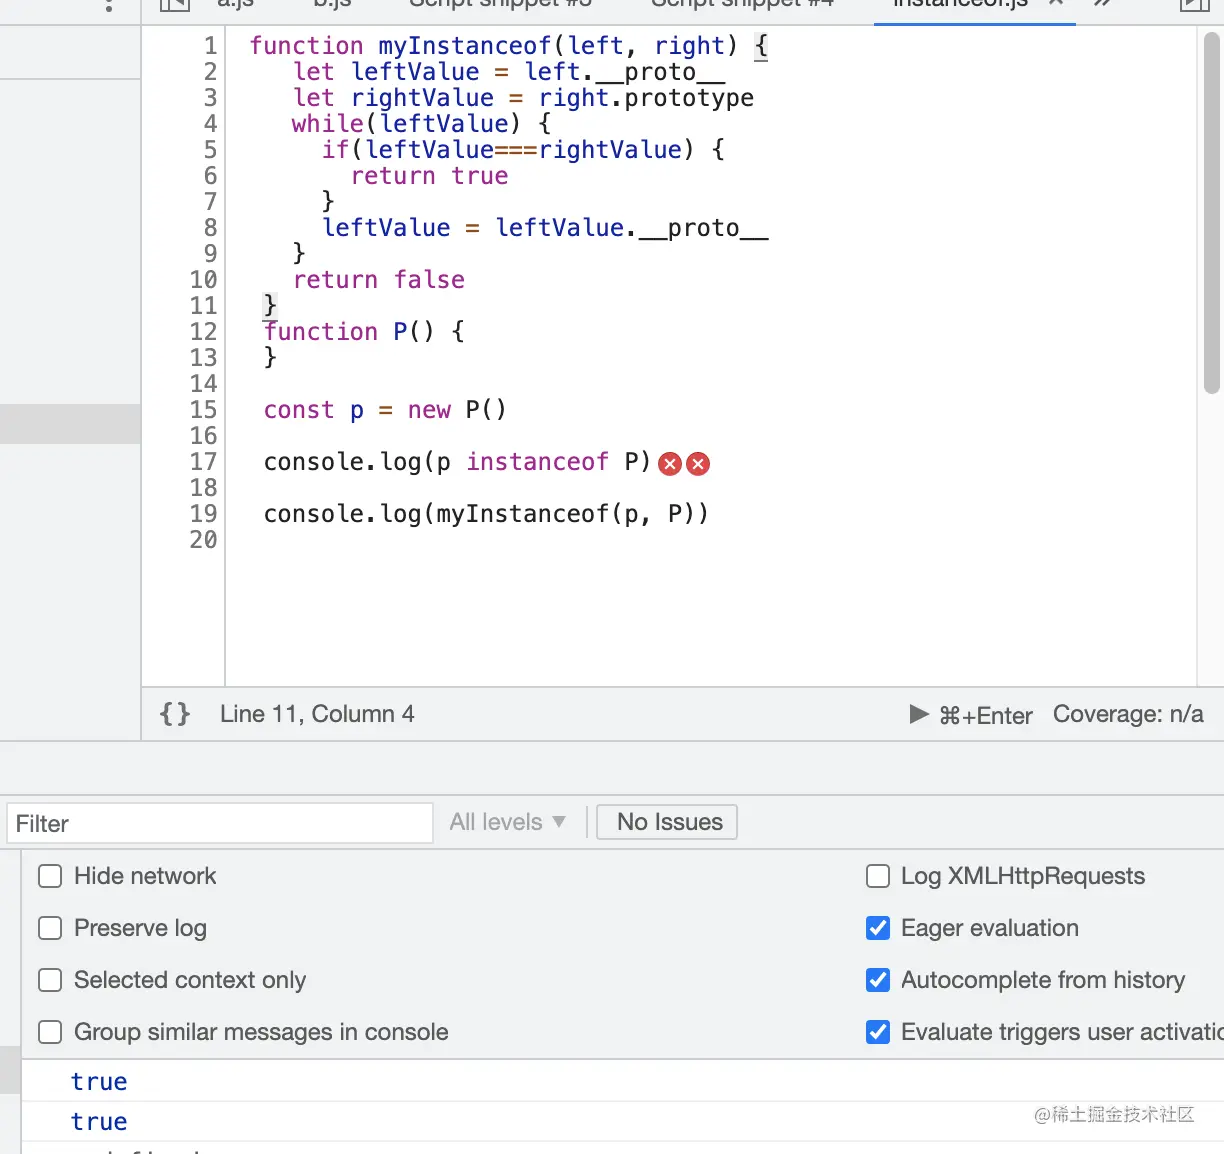The width and height of the screenshot is (1224, 1154).
Task: Click 'console.log(myInstanceof(p, P))' code line
Action: pos(486,514)
